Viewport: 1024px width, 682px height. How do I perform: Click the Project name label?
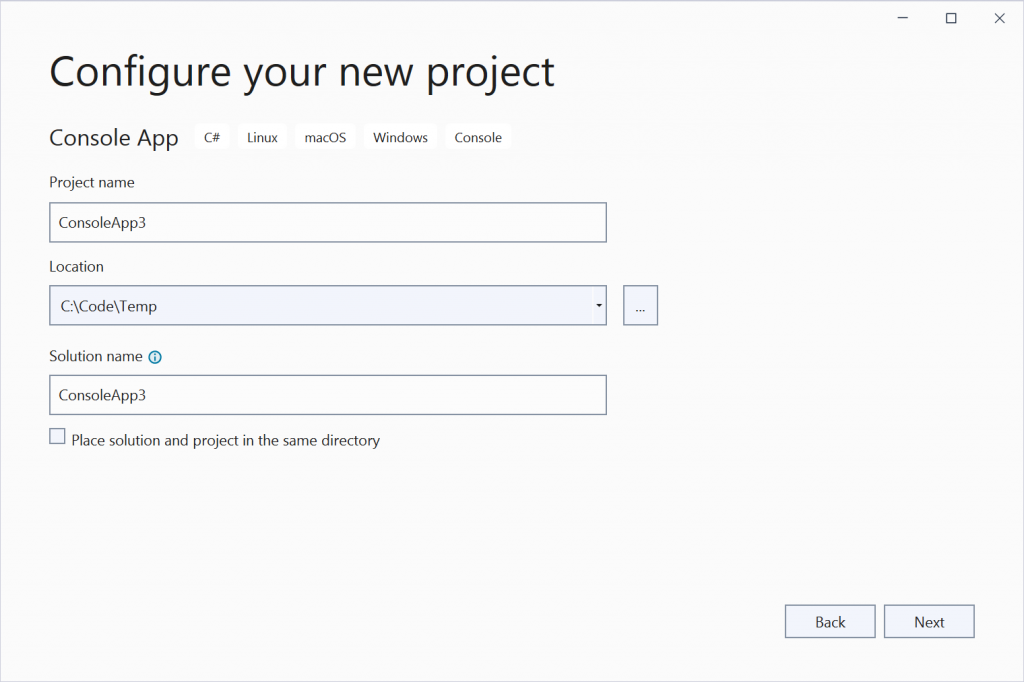[x=91, y=183]
